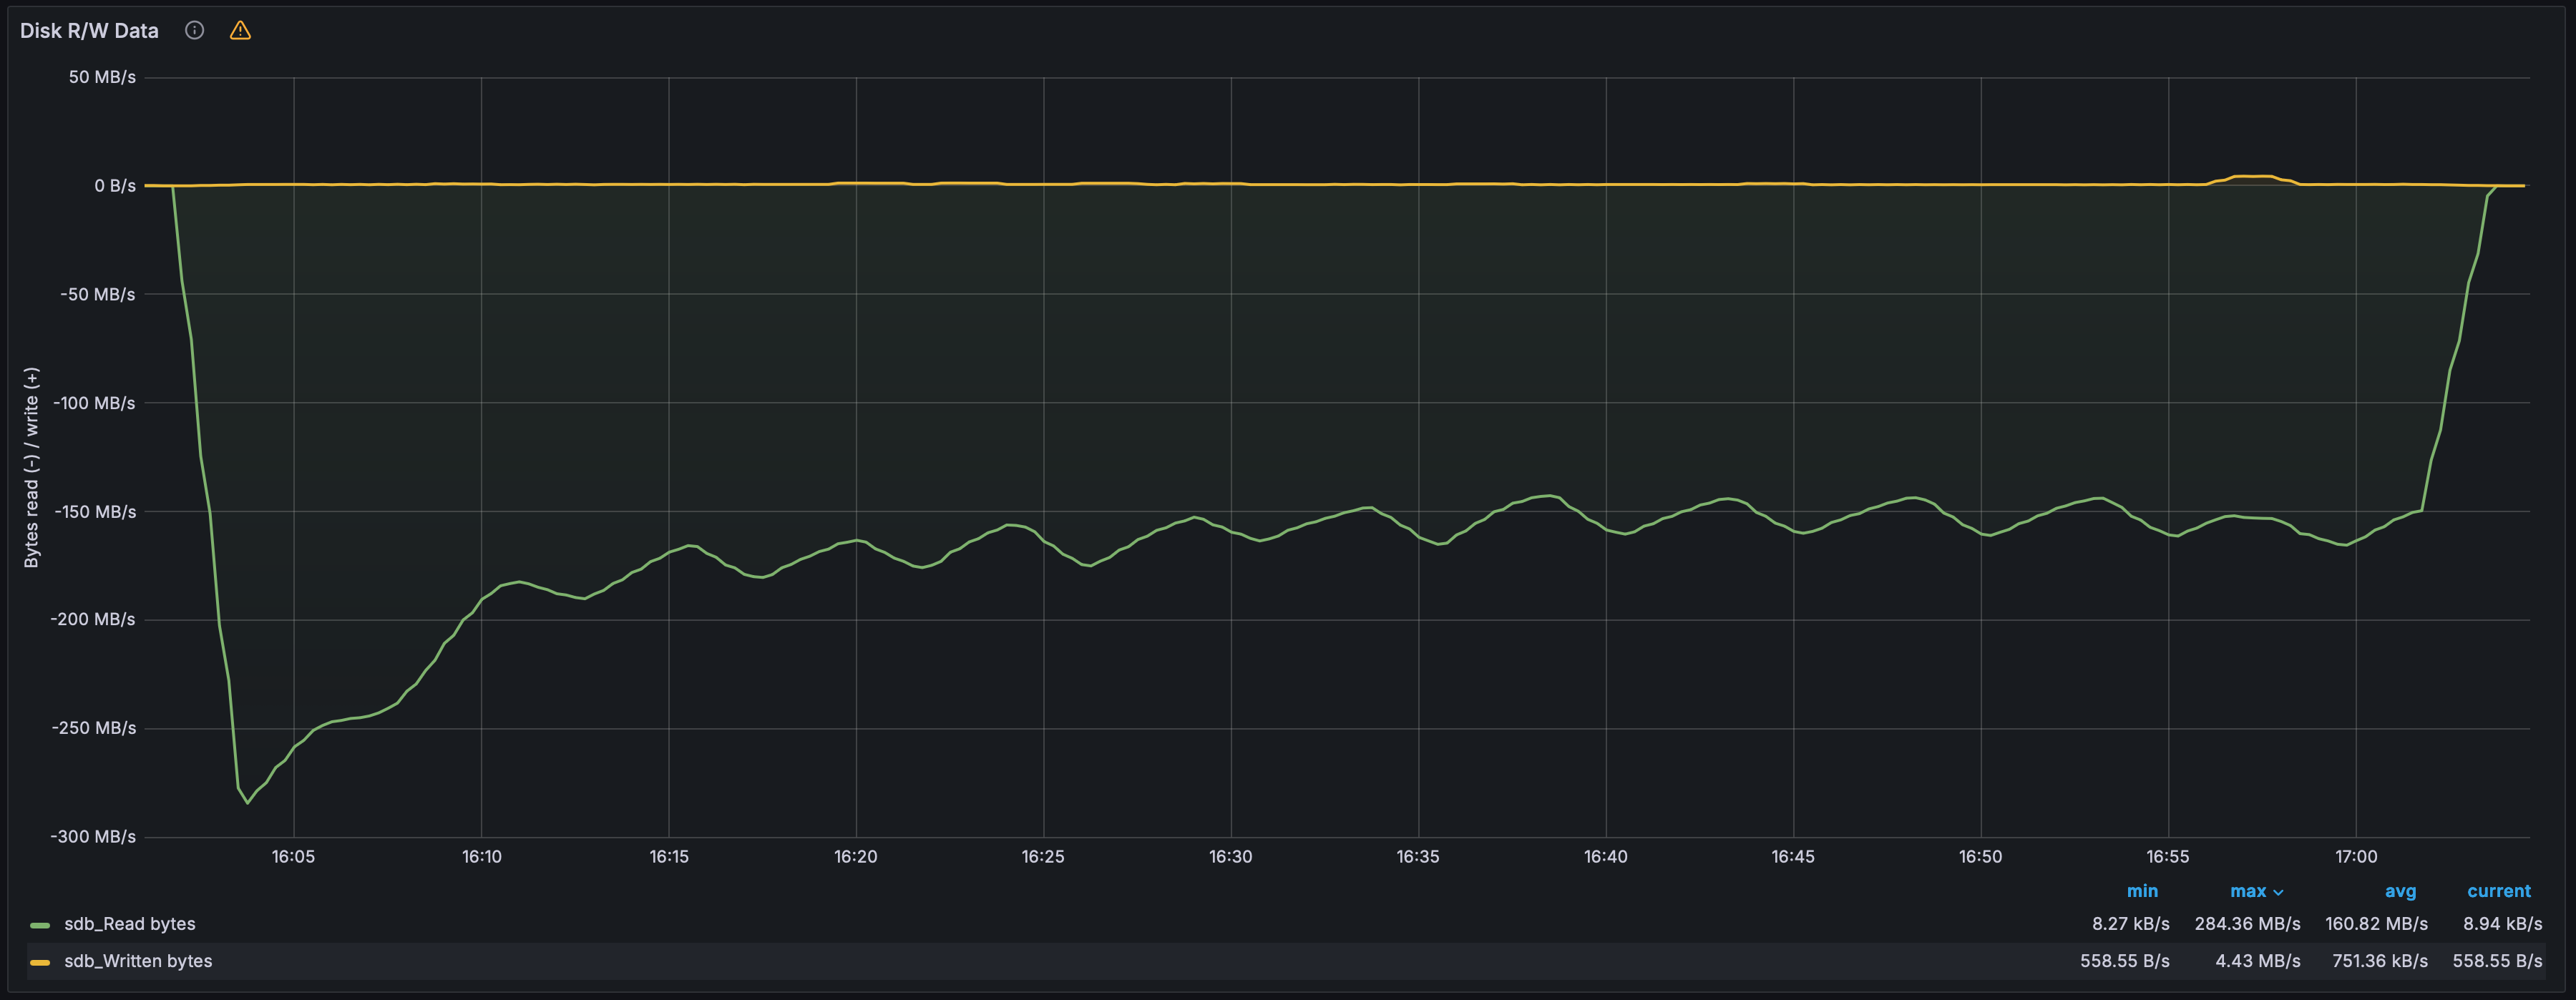Click the 16:05 time axis label

pos(293,857)
